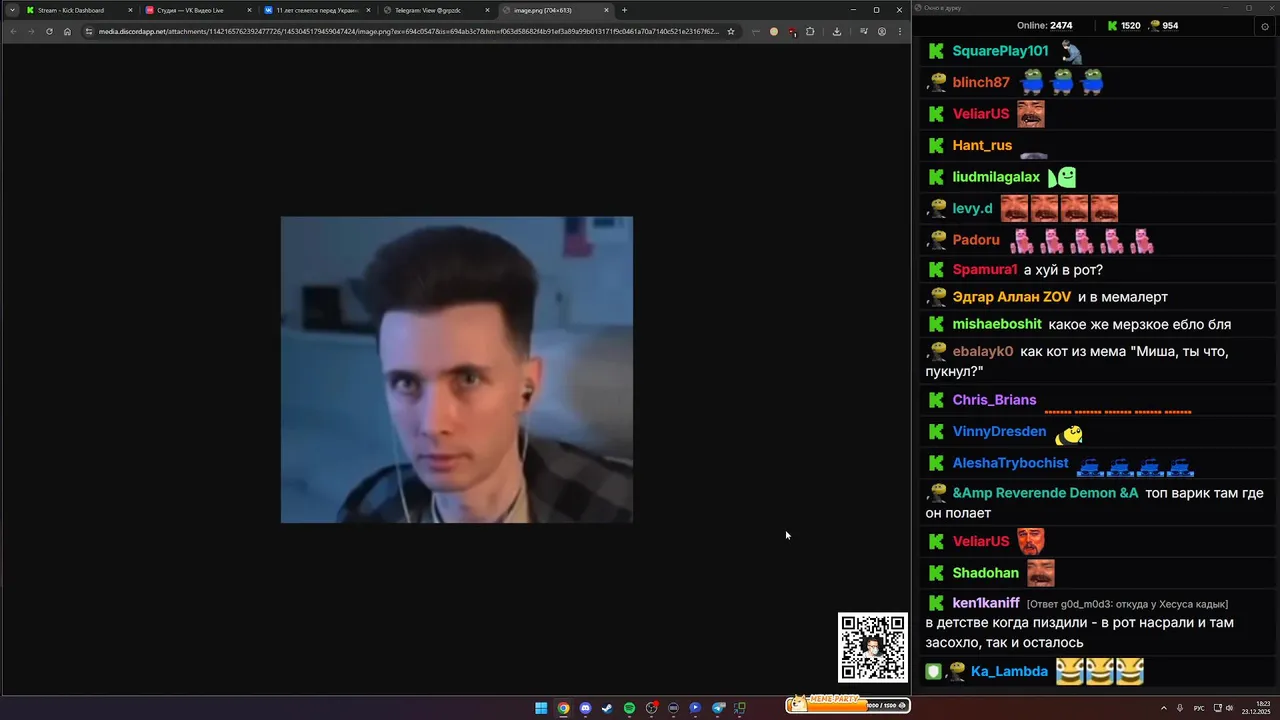Click the QR code overlay
The width and height of the screenshot is (1280, 720).
(x=873, y=647)
